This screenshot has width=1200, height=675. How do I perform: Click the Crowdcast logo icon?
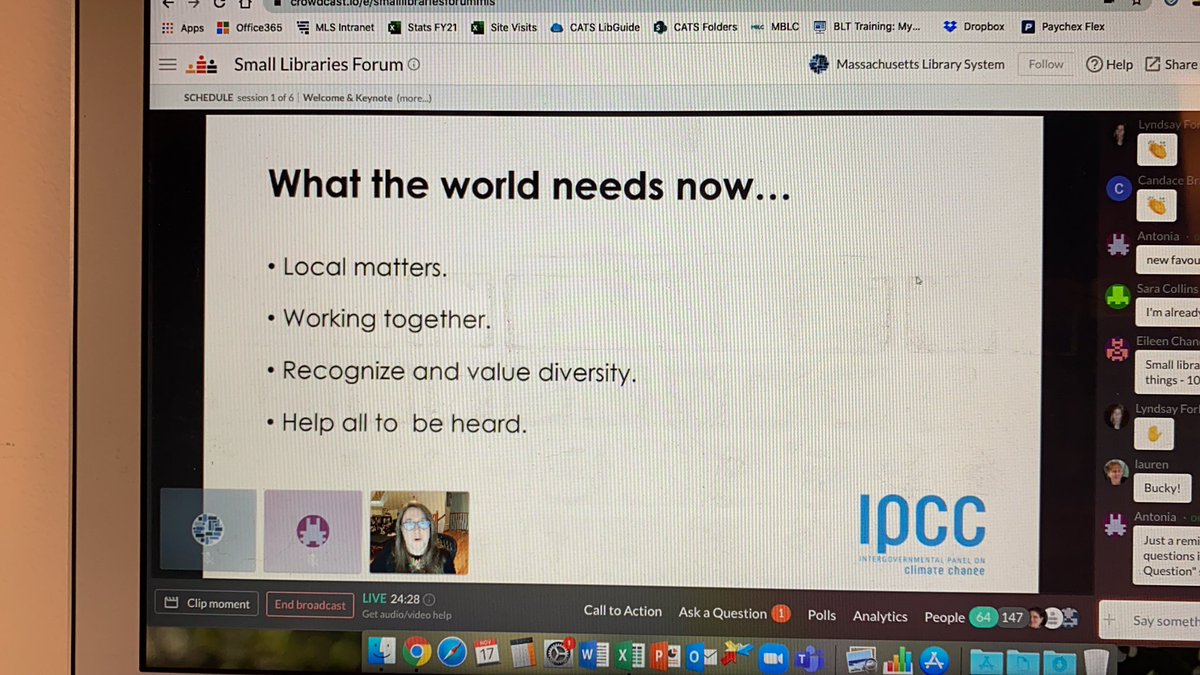(203, 64)
